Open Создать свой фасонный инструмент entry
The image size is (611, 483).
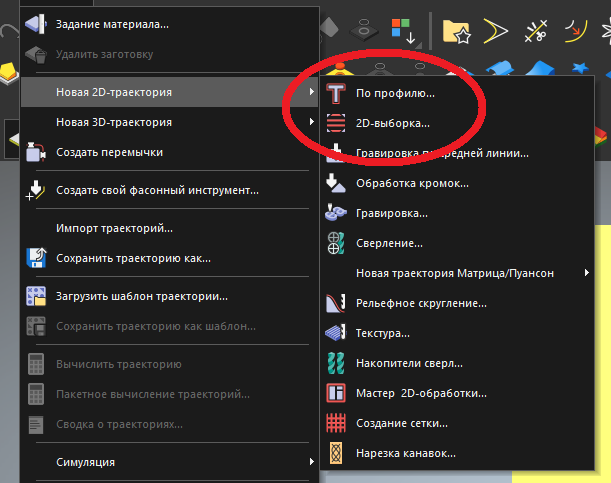point(170,190)
